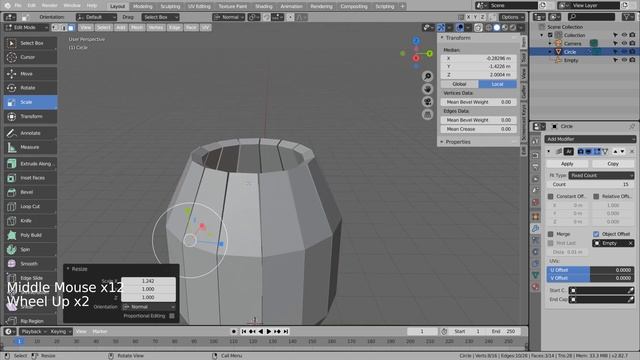Click the Copy modifier button
This screenshot has width=640, height=360.
613,164
